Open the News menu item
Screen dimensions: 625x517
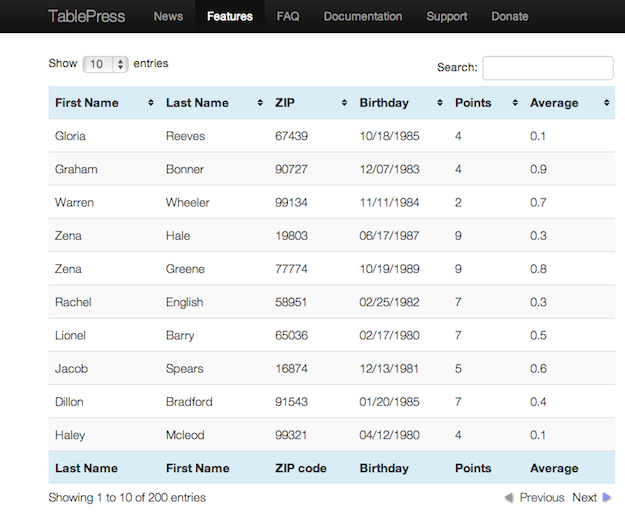(168, 16)
